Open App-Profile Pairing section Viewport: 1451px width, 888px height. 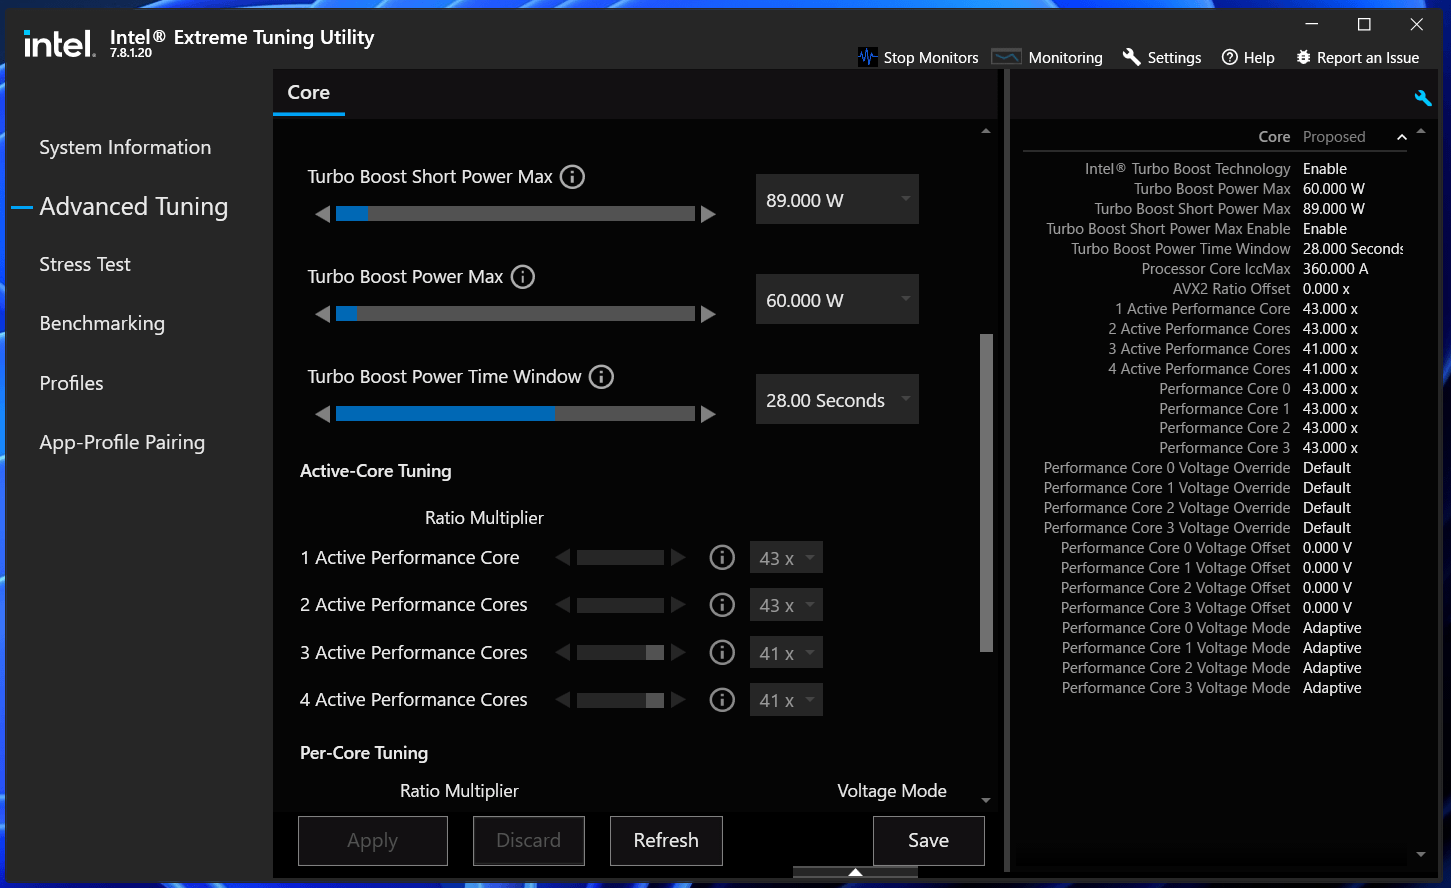[x=122, y=442]
